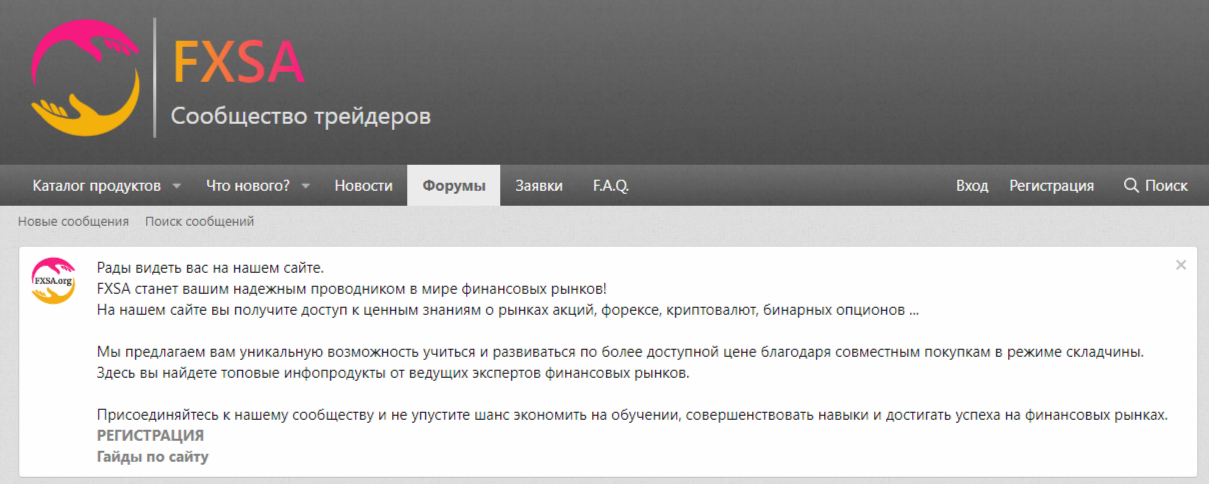The image size is (1209, 484).
Task: Go to the Новости tab
Action: pos(363,185)
